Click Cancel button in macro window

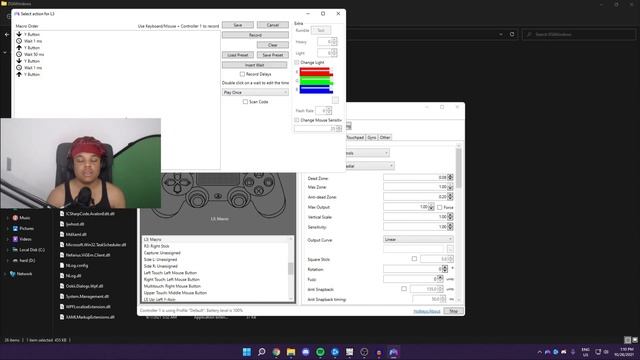coord(273,25)
